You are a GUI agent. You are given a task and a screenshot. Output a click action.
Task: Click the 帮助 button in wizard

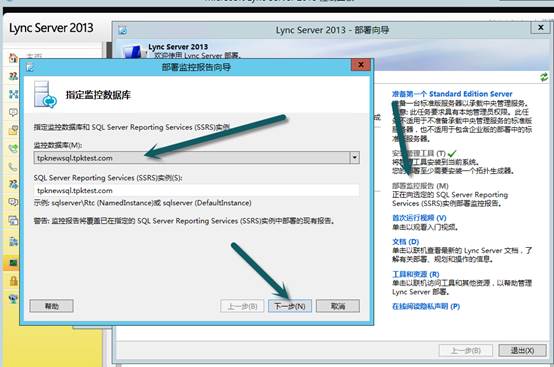coord(52,306)
